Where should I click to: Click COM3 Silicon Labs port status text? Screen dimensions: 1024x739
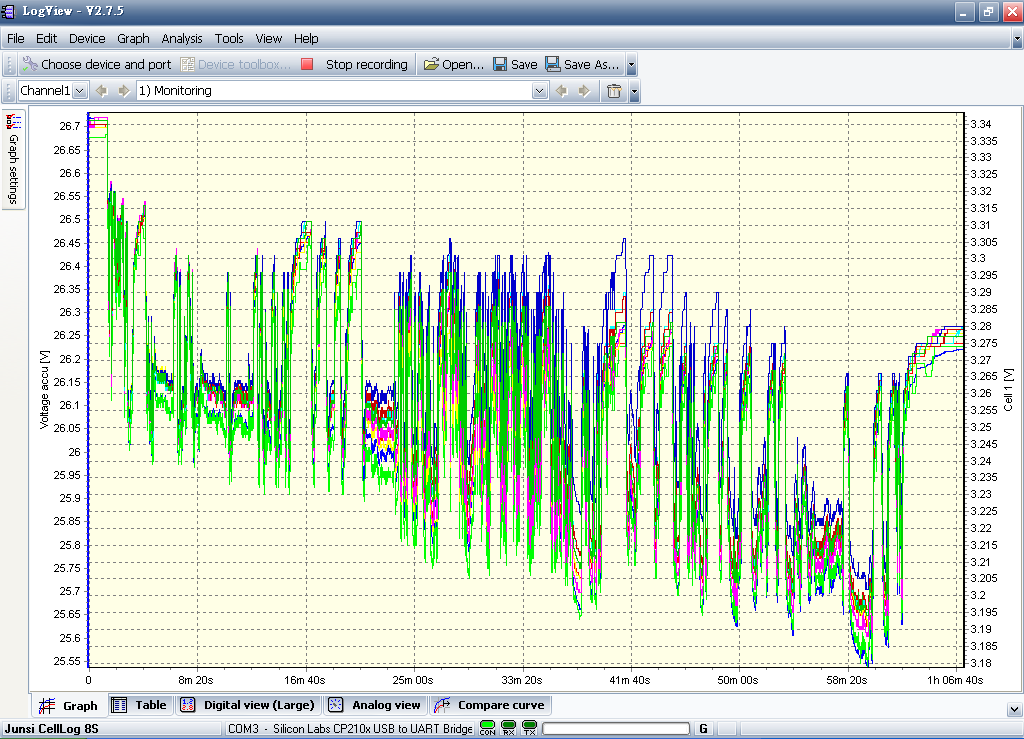tap(350, 729)
